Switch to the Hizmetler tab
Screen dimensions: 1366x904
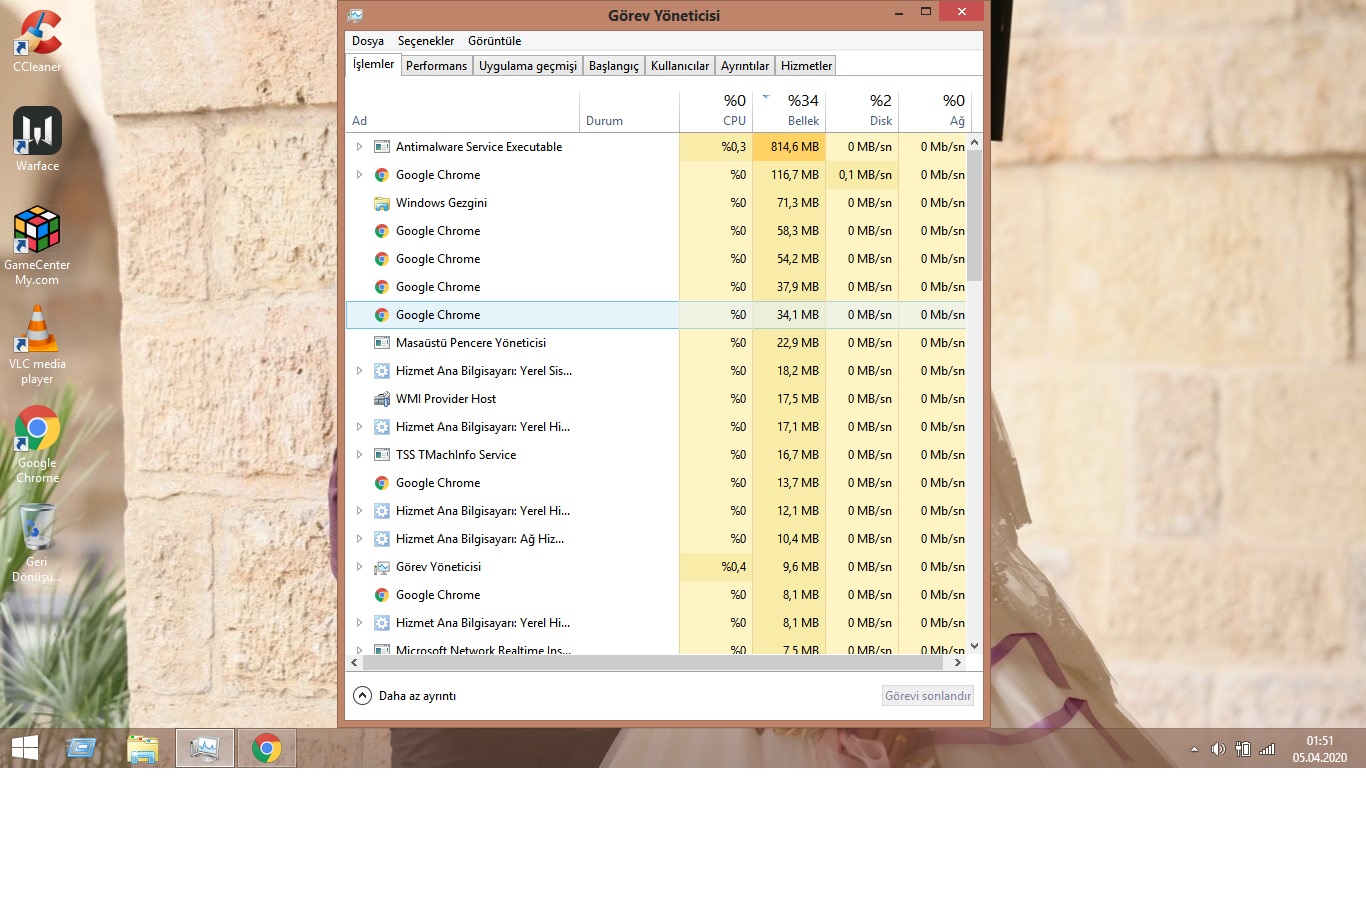pyautogui.click(x=806, y=66)
